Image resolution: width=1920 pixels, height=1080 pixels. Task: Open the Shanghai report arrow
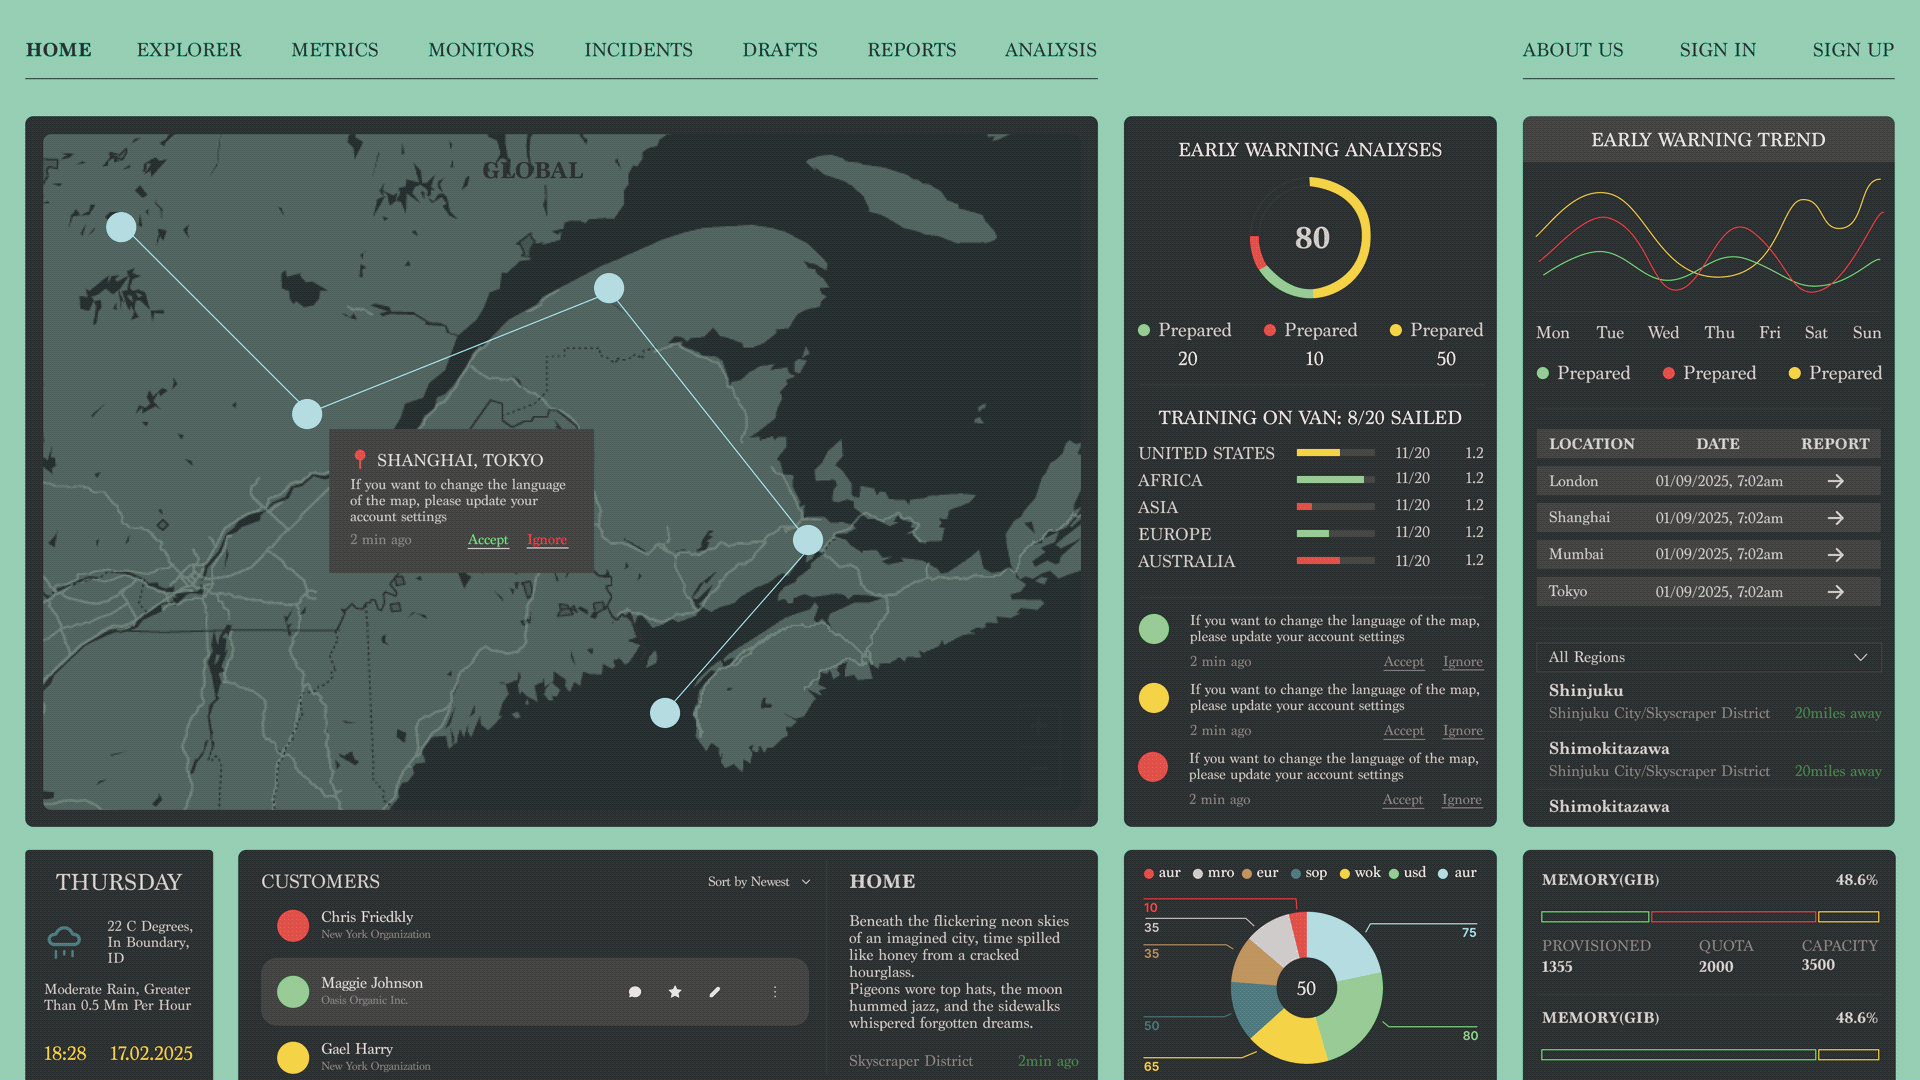[1836, 518]
